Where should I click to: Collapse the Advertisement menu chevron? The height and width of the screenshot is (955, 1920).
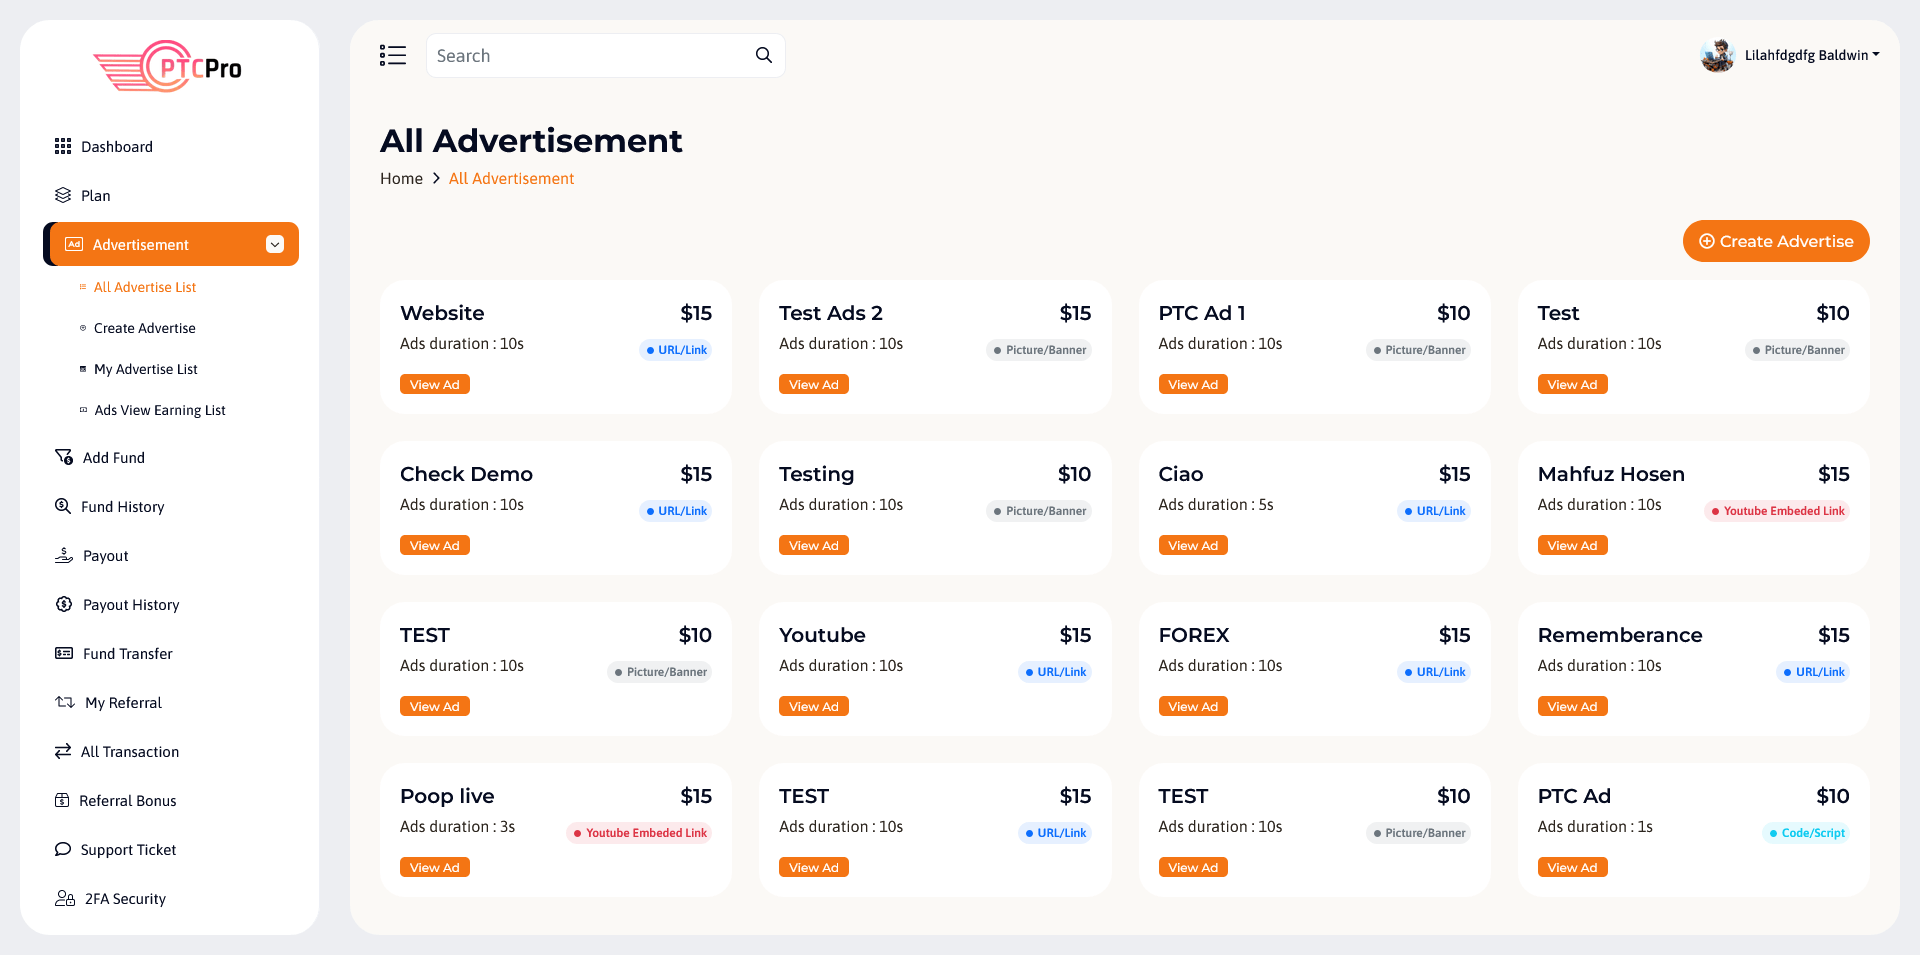pos(275,245)
